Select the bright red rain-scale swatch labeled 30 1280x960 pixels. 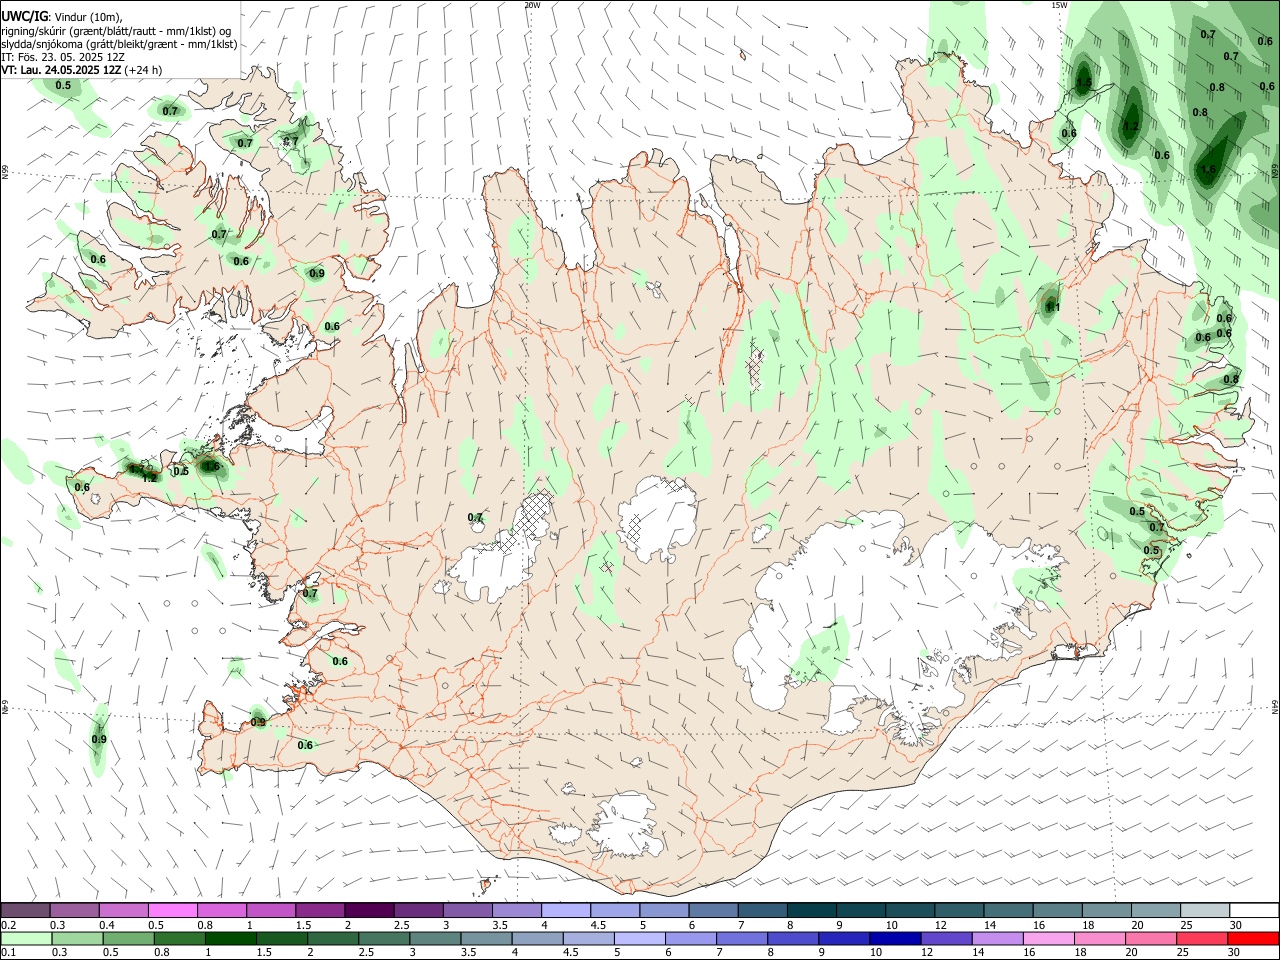[1252, 938]
